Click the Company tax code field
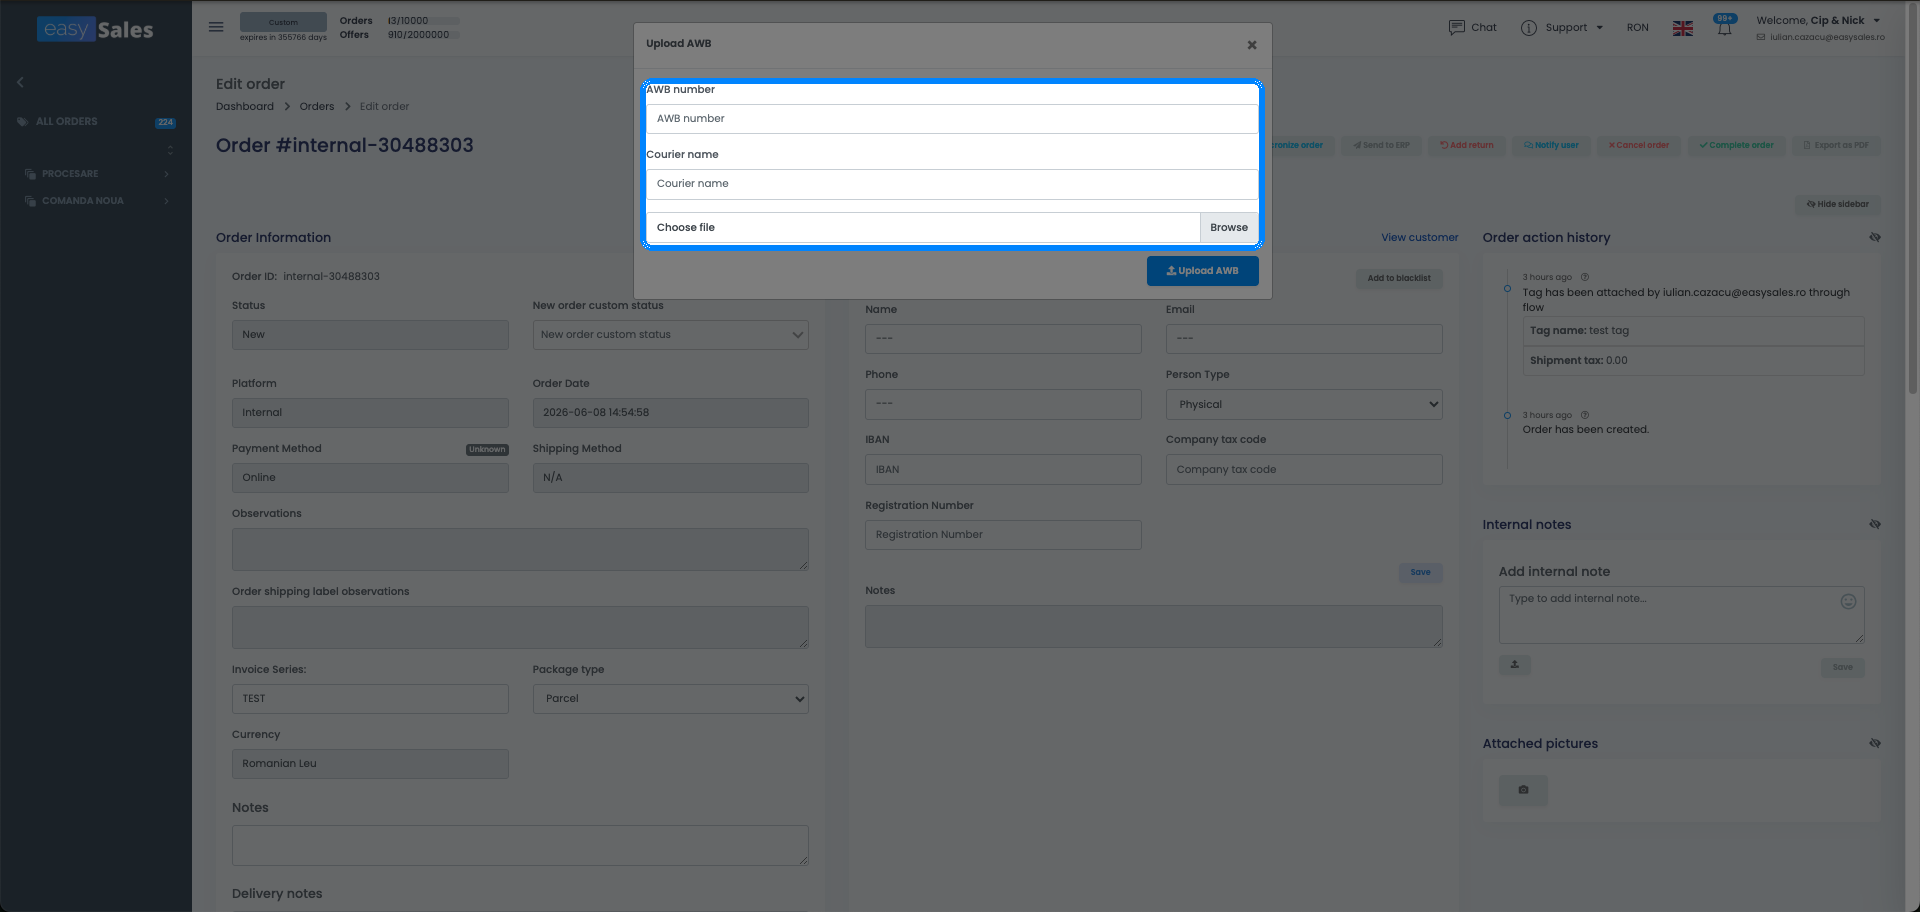 [1304, 470]
